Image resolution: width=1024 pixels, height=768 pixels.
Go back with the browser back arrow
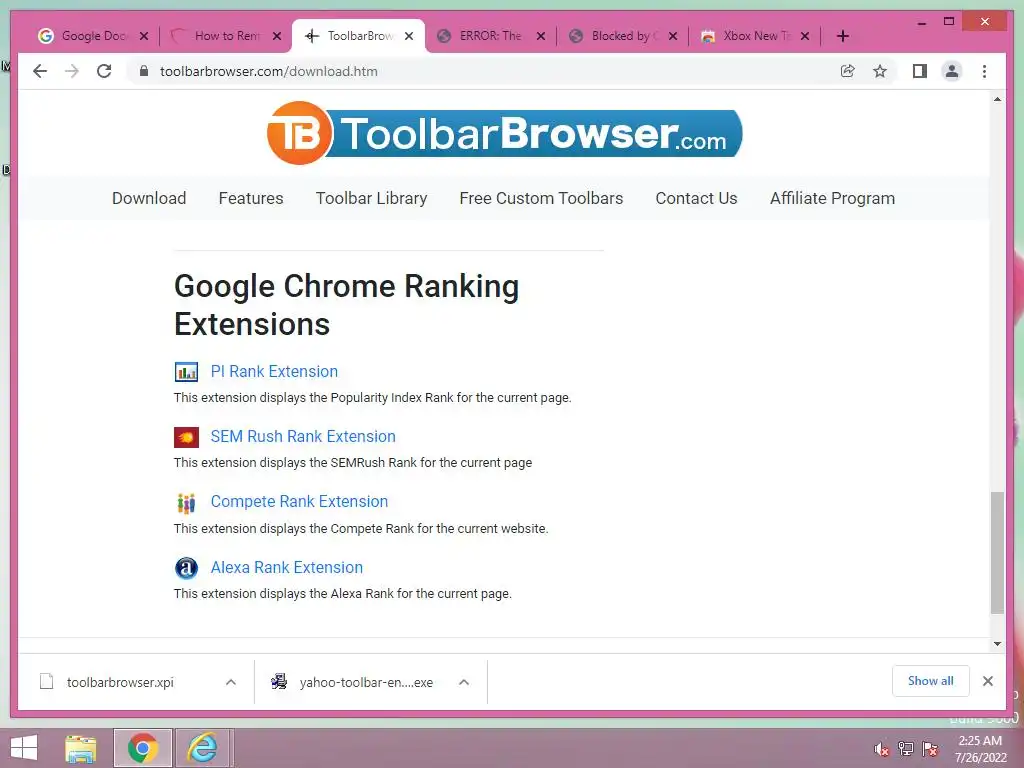click(40, 71)
